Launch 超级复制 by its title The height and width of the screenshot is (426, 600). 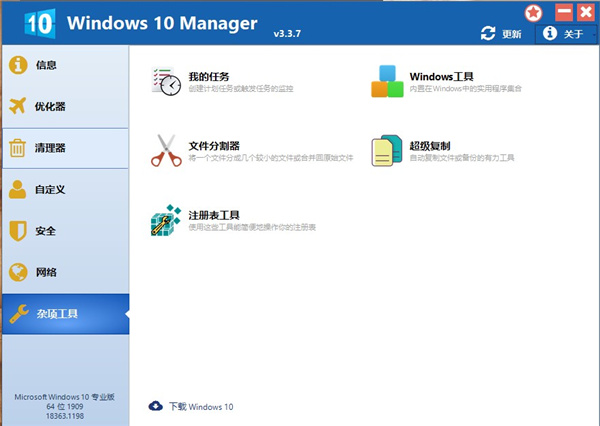(x=430, y=146)
